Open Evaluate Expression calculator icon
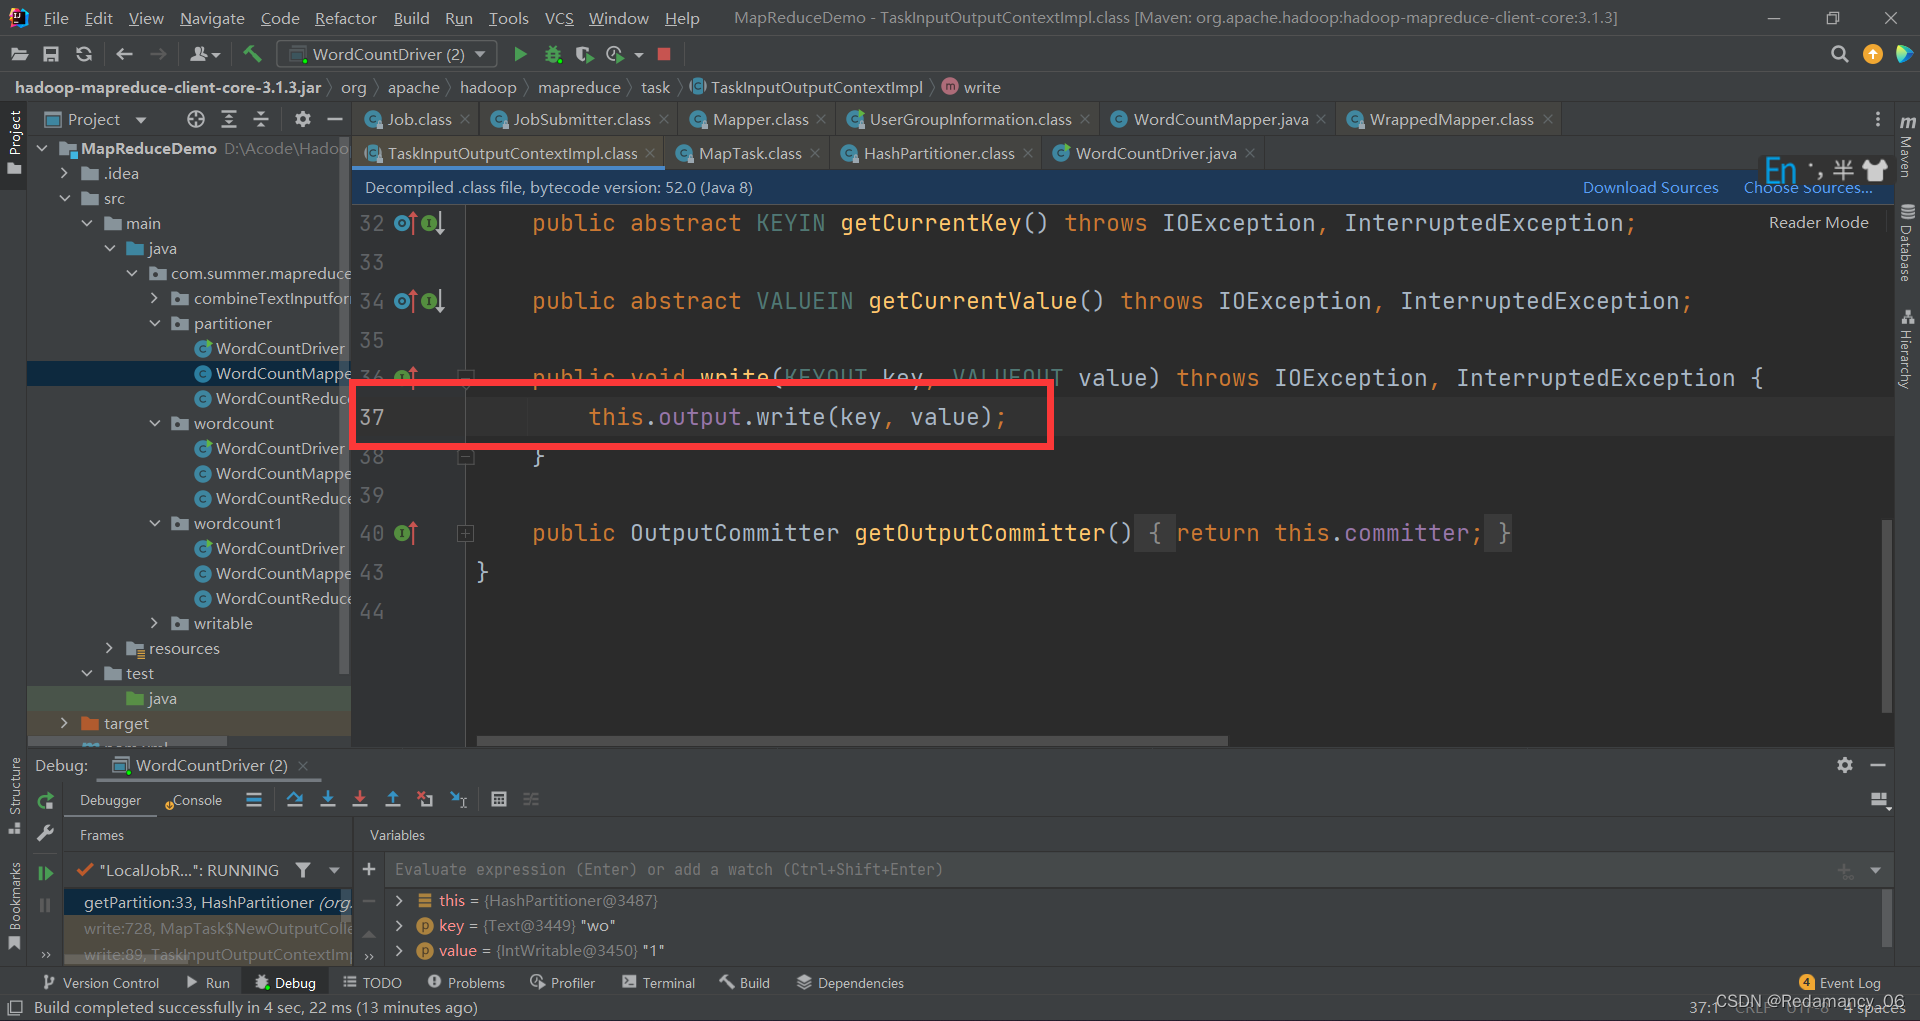 point(499,799)
